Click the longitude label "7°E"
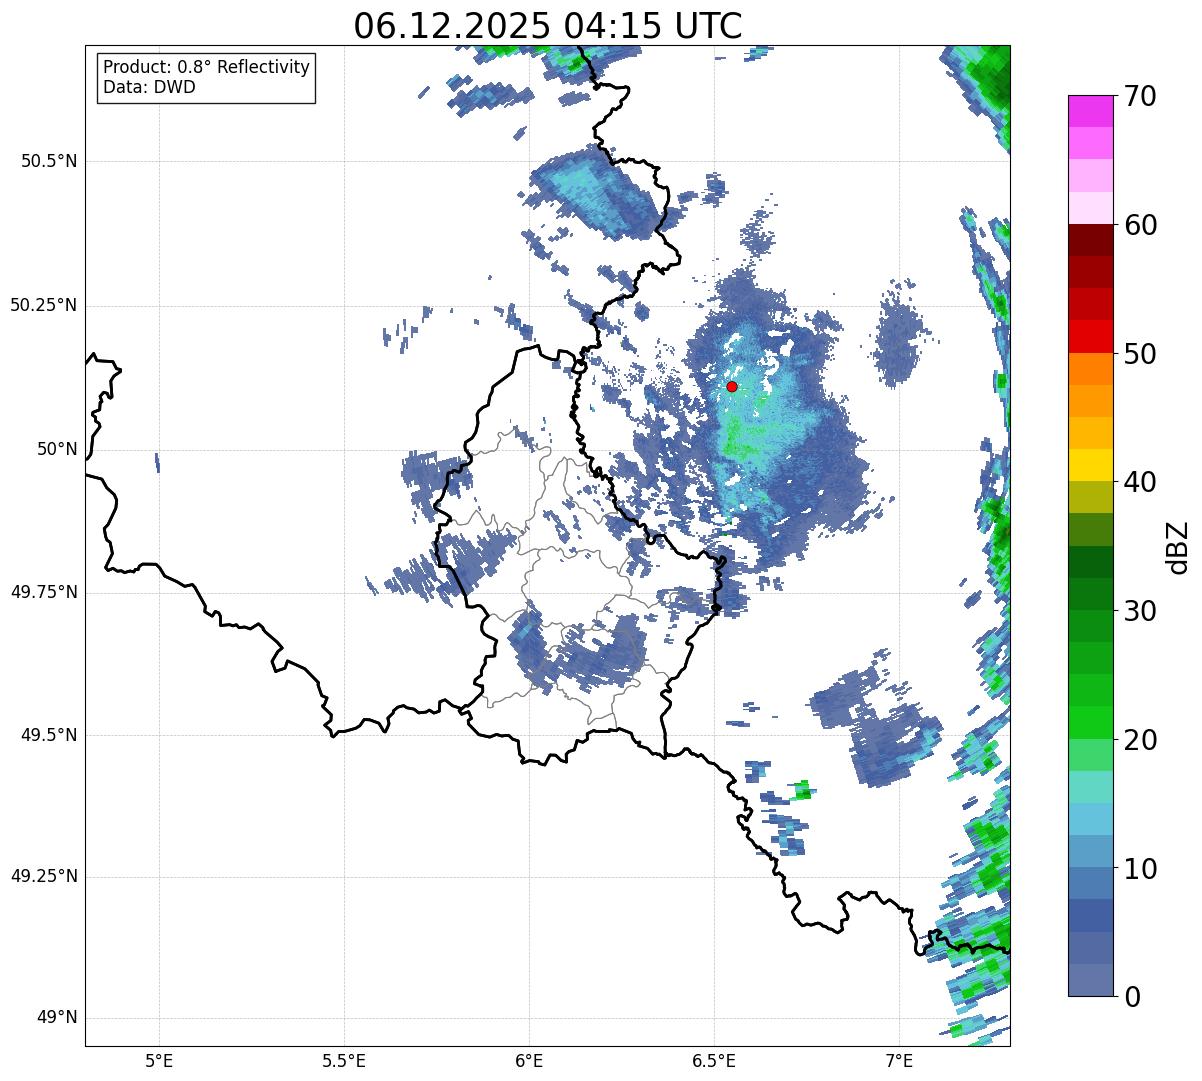The image size is (1202, 1081). coord(899,1061)
